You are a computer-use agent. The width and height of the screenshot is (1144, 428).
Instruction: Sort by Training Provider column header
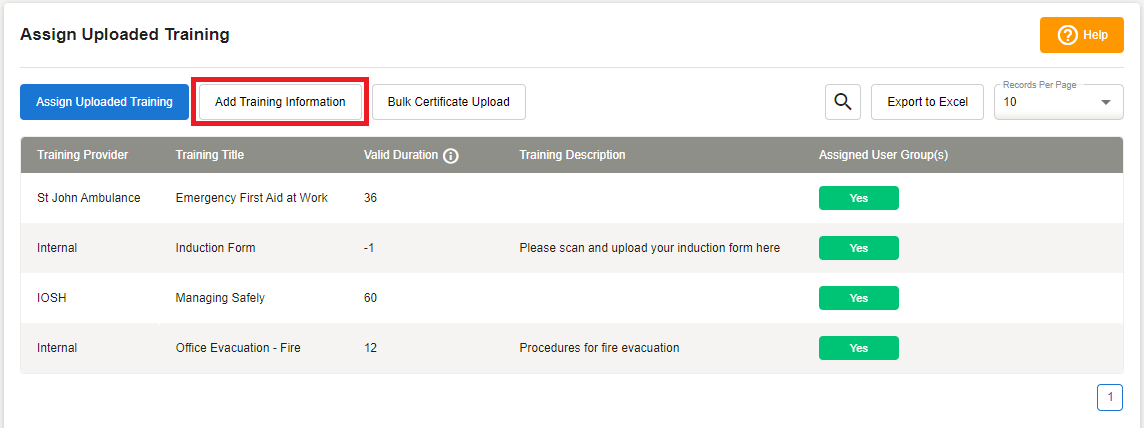coord(83,155)
